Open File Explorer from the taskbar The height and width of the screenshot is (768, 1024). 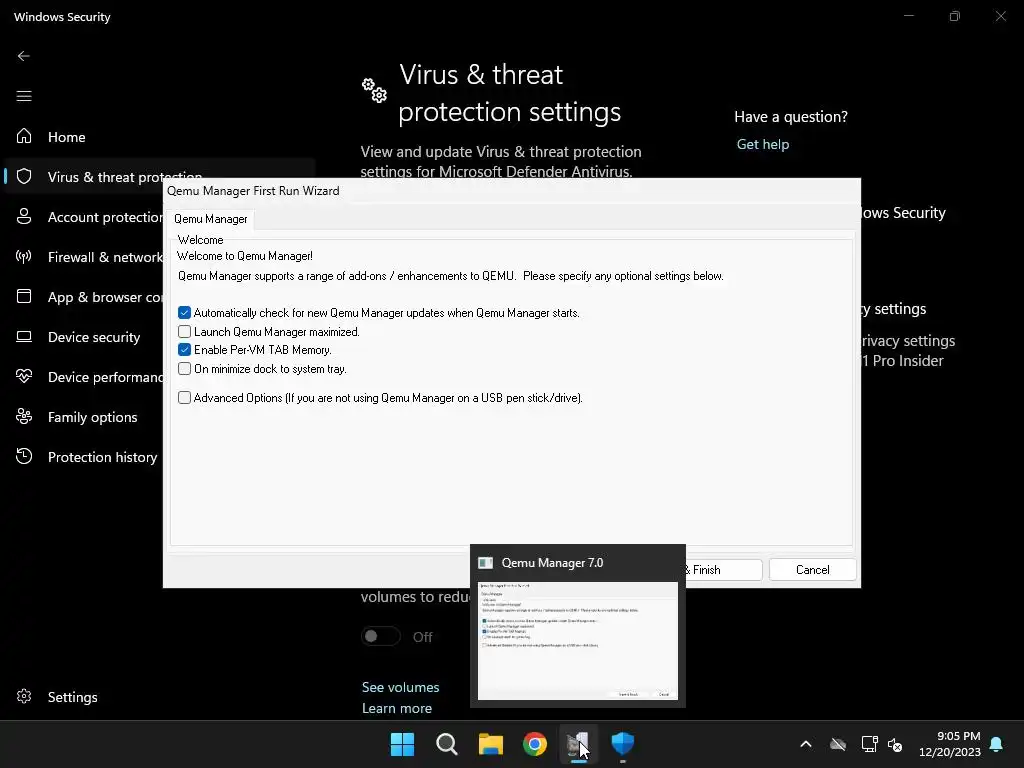(x=490, y=744)
